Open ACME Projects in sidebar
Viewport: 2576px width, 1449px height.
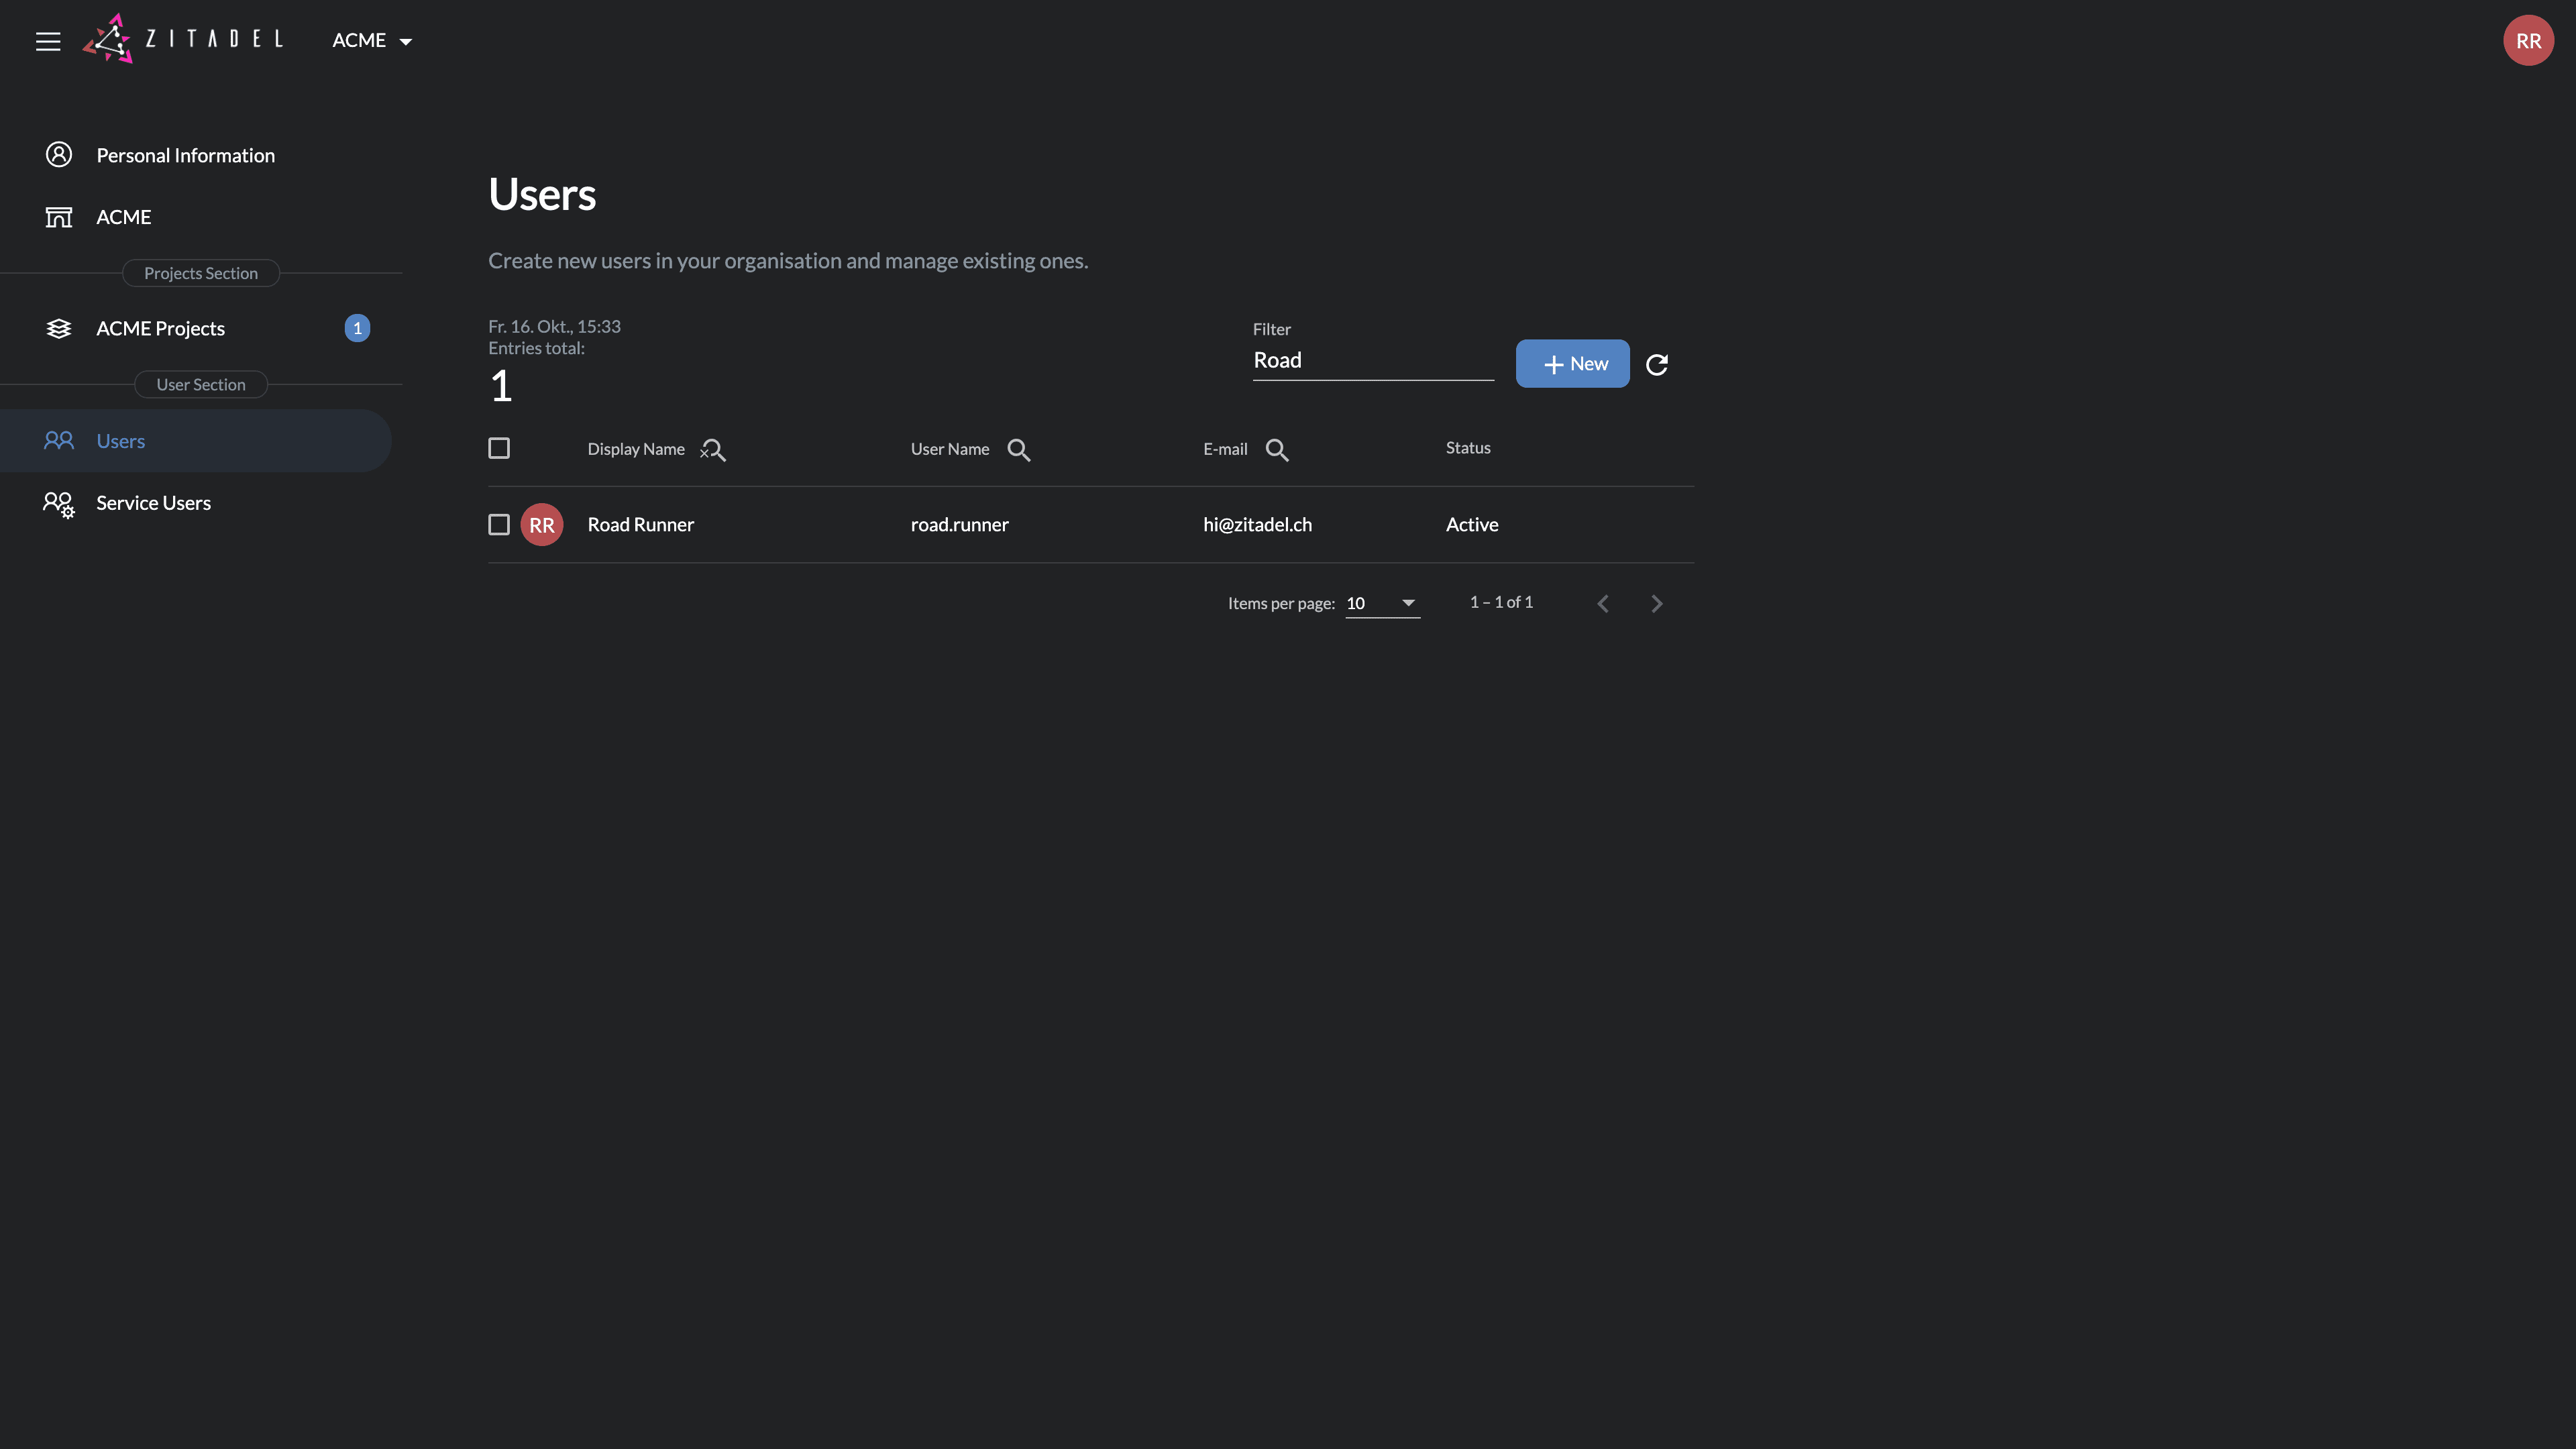tap(160, 329)
